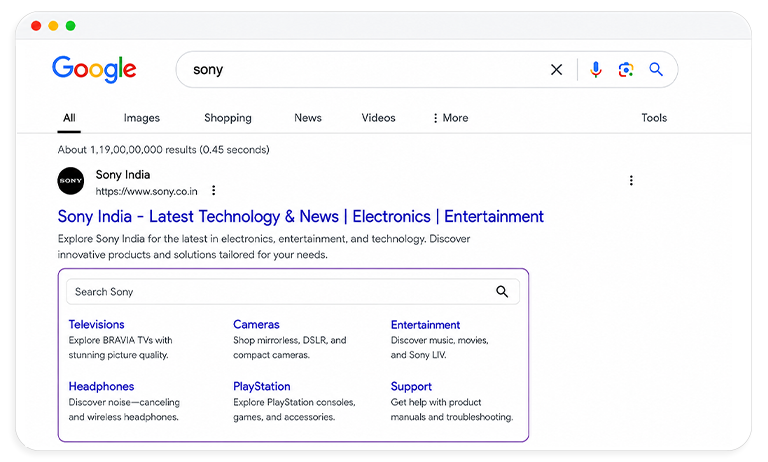This screenshot has width=768, height=462.
Task: Click 'Get help with product' description
Action: (436, 402)
